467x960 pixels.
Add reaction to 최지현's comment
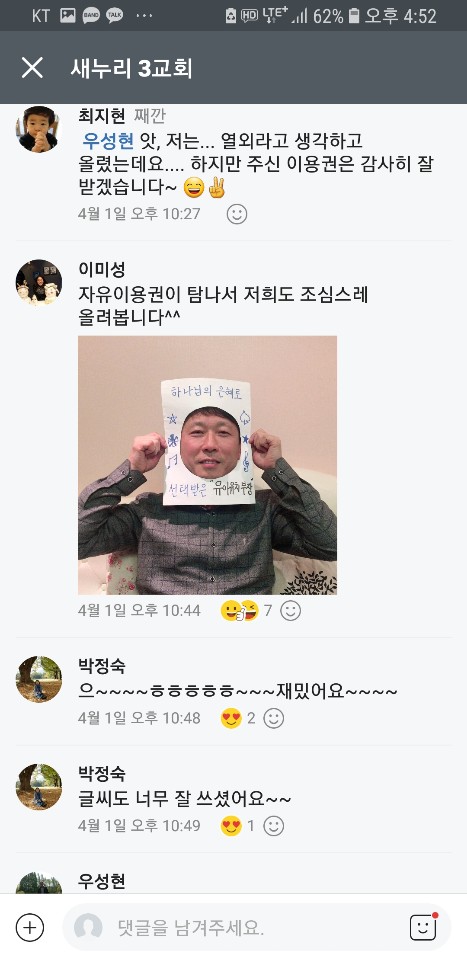coord(237,214)
